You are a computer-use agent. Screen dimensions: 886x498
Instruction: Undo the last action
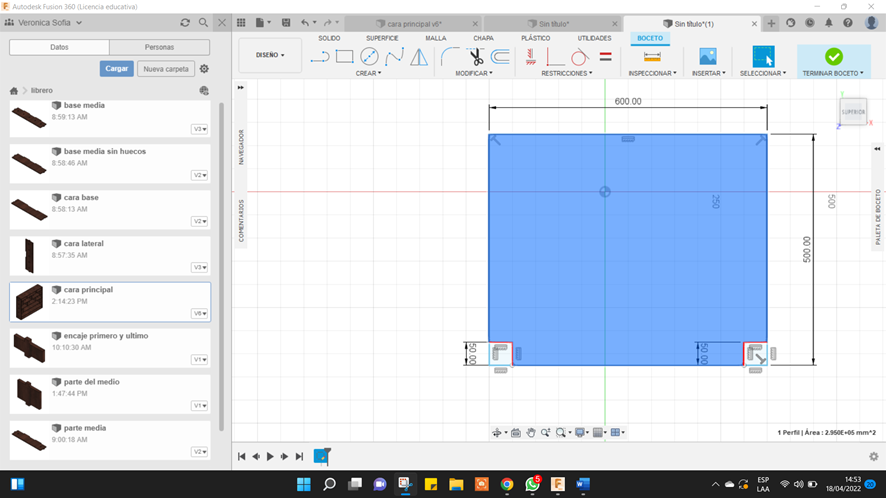(x=305, y=23)
